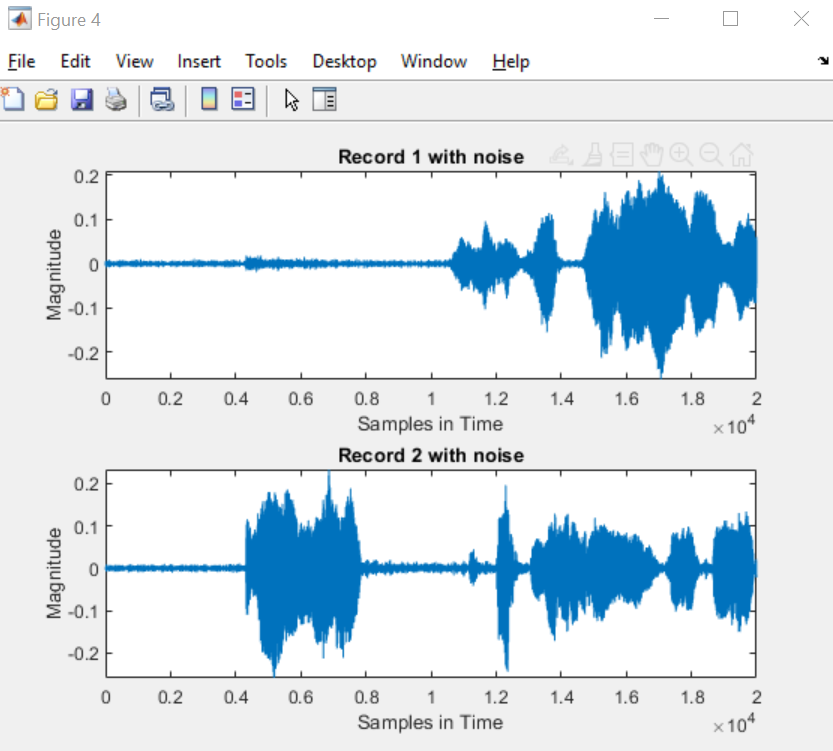This screenshot has width=833, height=751.
Task: Open the File menu
Action: pyautogui.click(x=22, y=62)
